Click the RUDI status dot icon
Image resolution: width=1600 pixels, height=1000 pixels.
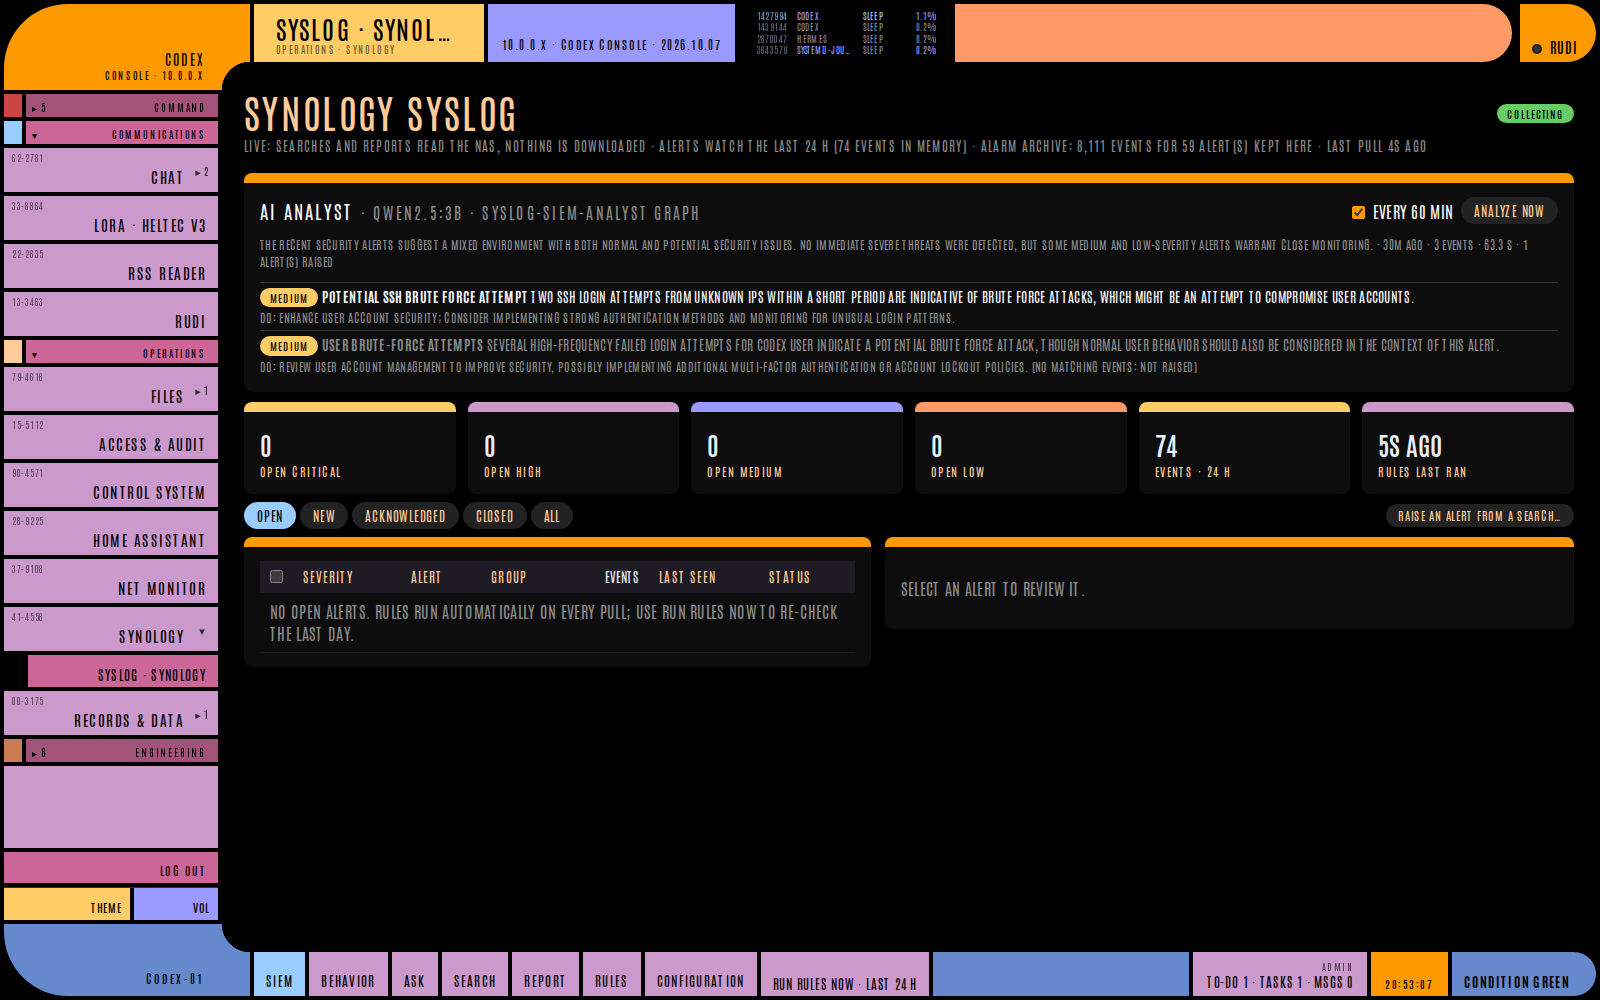tap(1537, 49)
